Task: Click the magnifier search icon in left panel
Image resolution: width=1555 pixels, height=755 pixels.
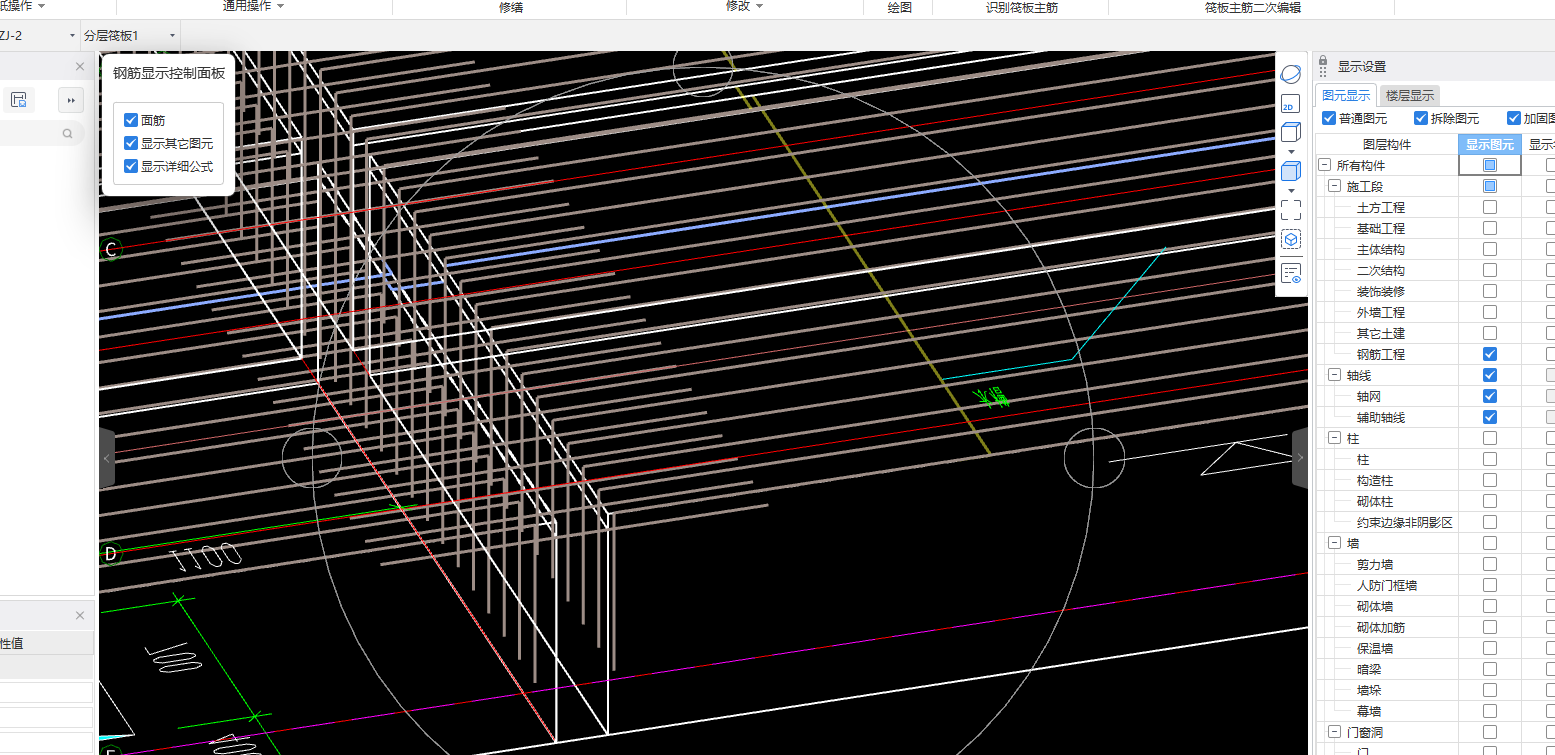Action: [x=68, y=133]
